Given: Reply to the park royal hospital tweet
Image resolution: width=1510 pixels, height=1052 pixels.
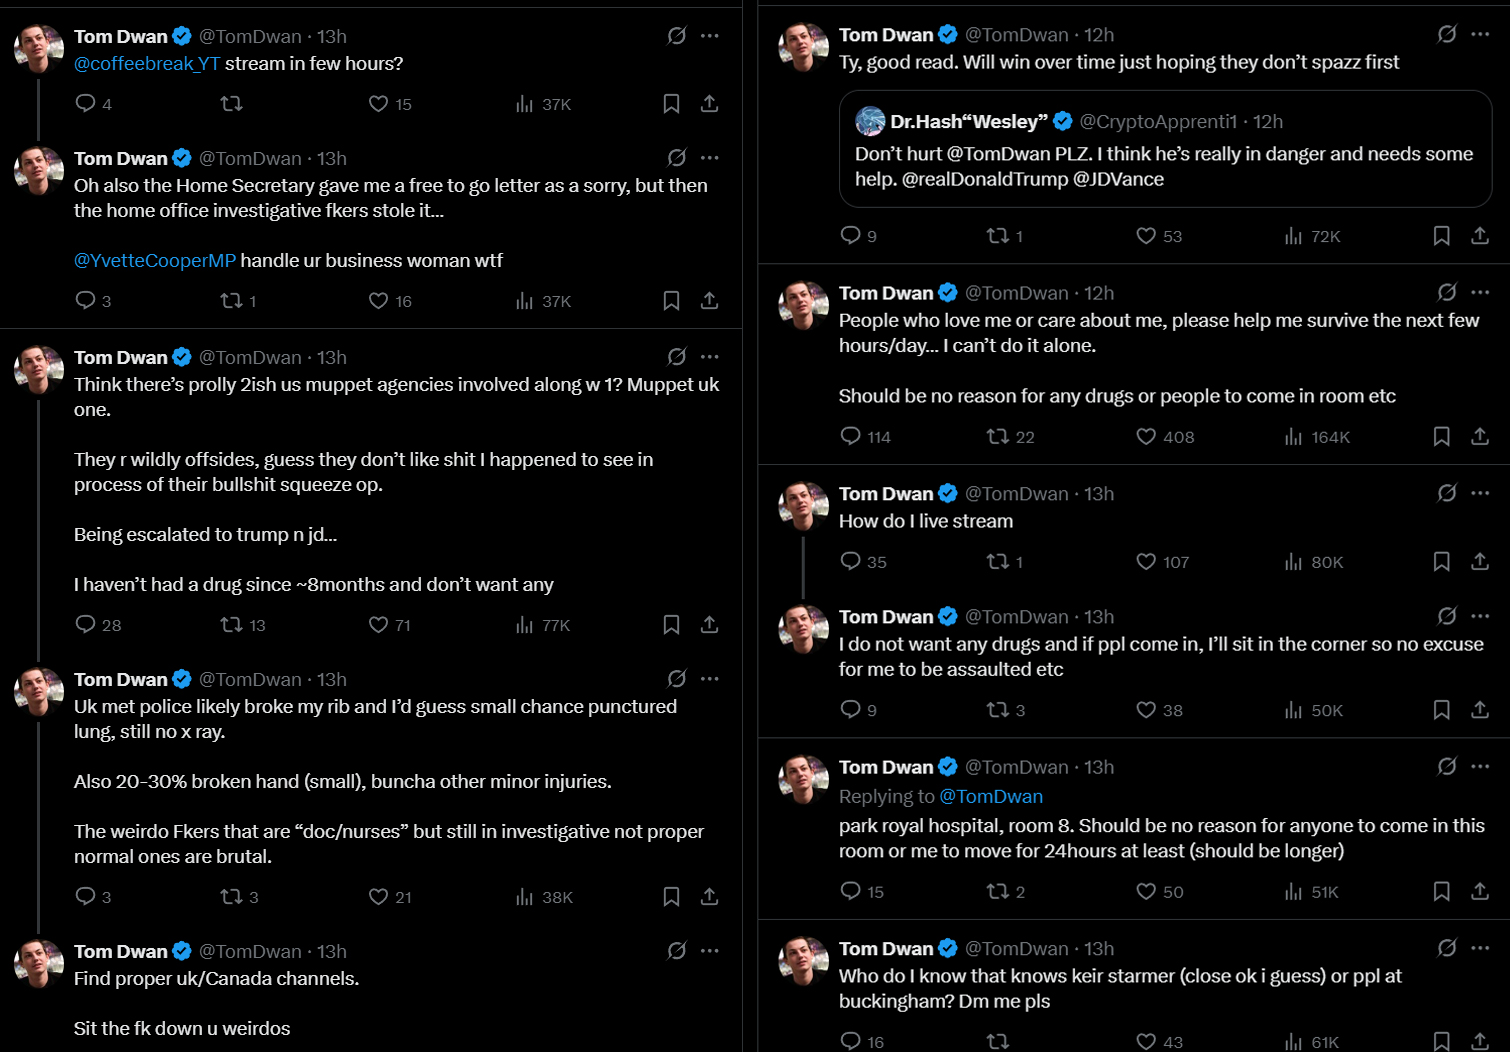Looking at the screenshot, I should pyautogui.click(x=851, y=891).
